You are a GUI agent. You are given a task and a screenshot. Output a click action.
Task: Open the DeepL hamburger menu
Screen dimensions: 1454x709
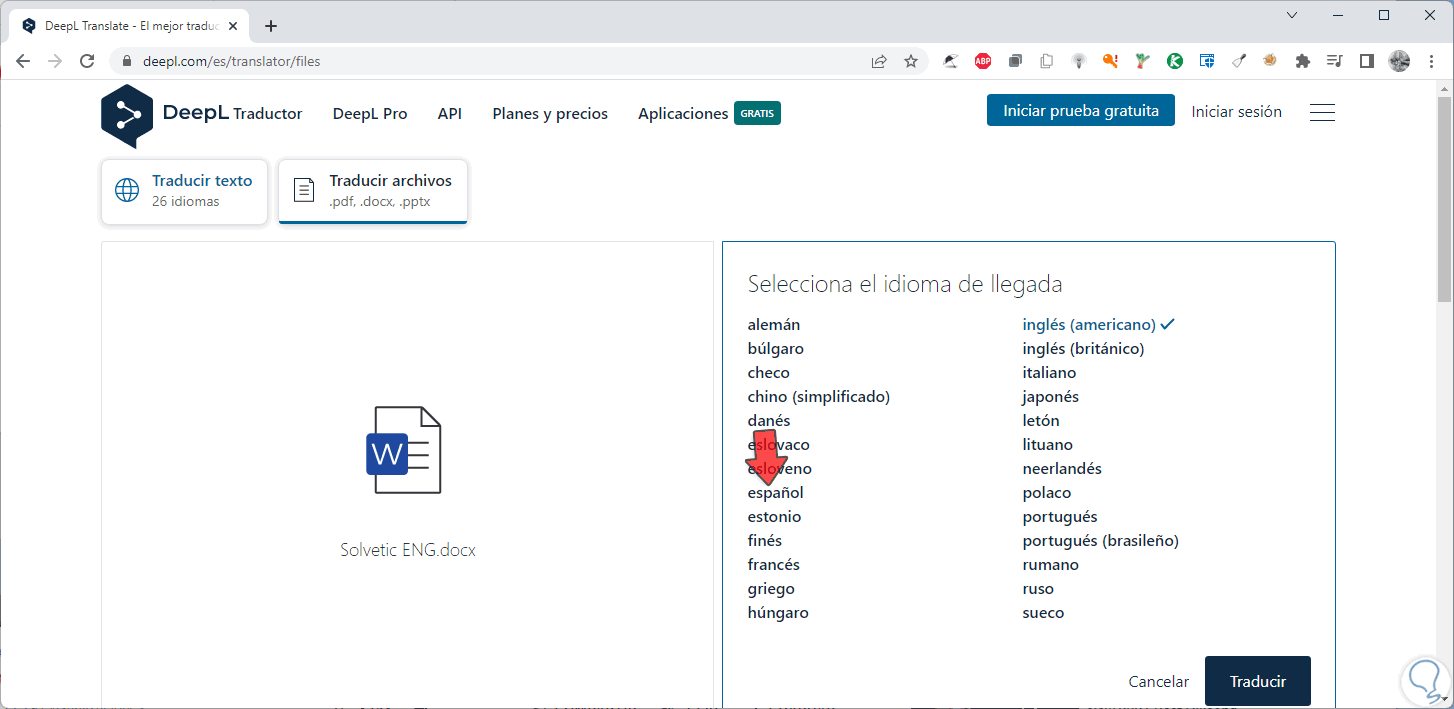click(x=1322, y=112)
